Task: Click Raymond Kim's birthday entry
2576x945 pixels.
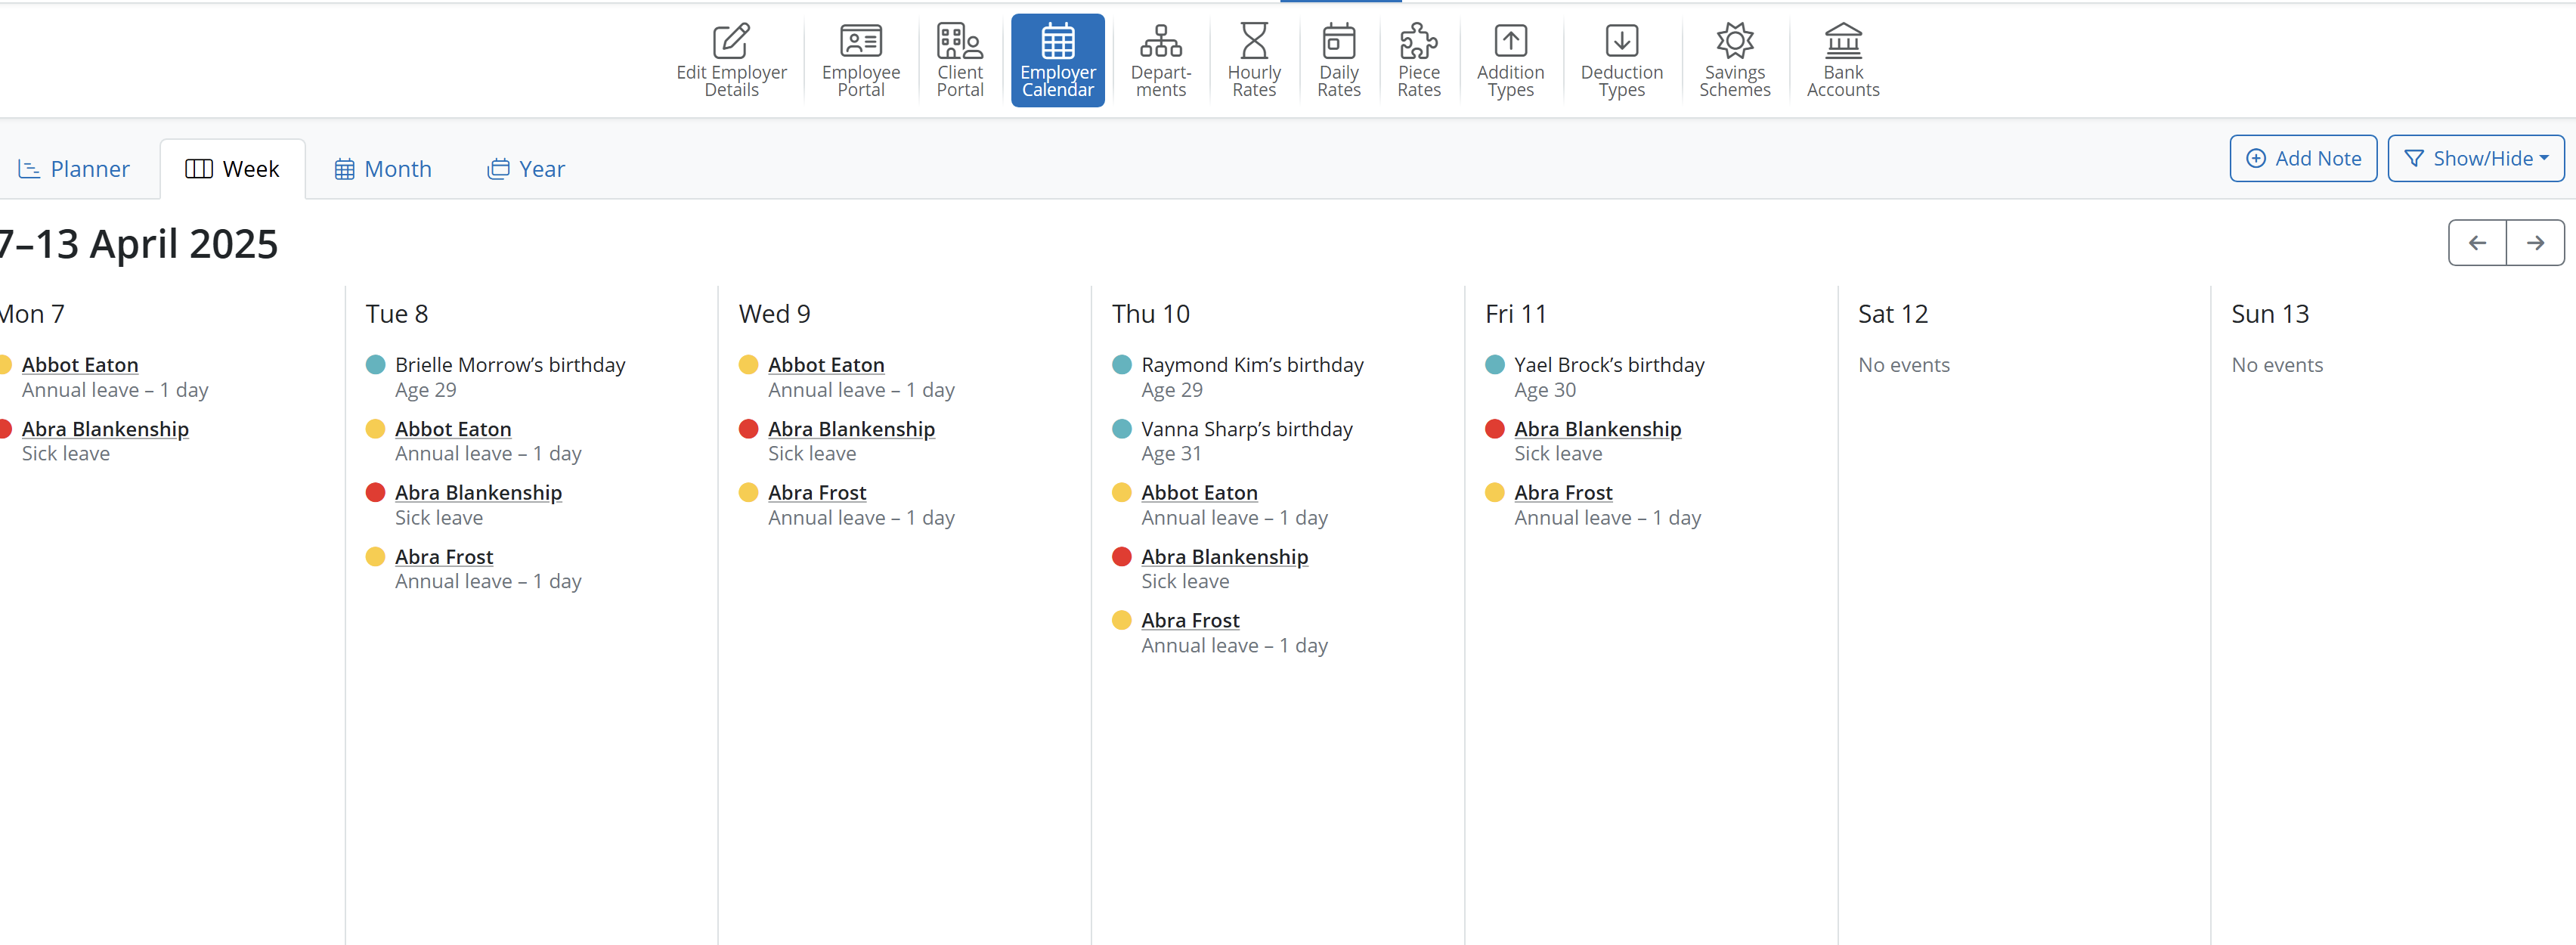Action: 1252,365
